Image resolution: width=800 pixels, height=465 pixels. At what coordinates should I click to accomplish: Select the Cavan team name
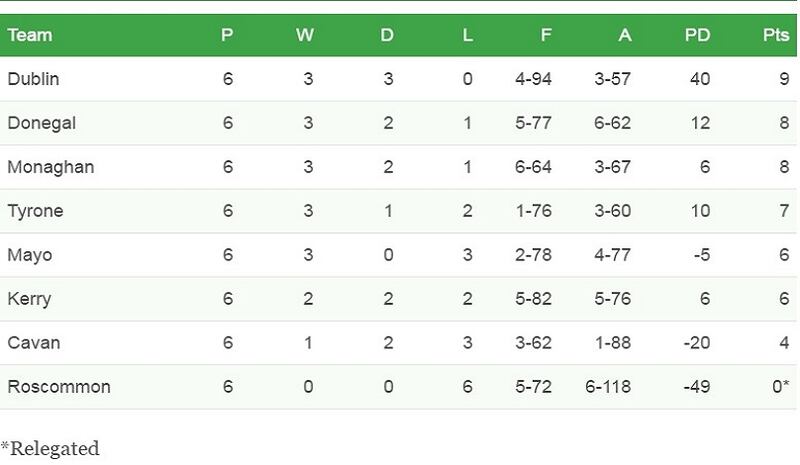pos(33,343)
